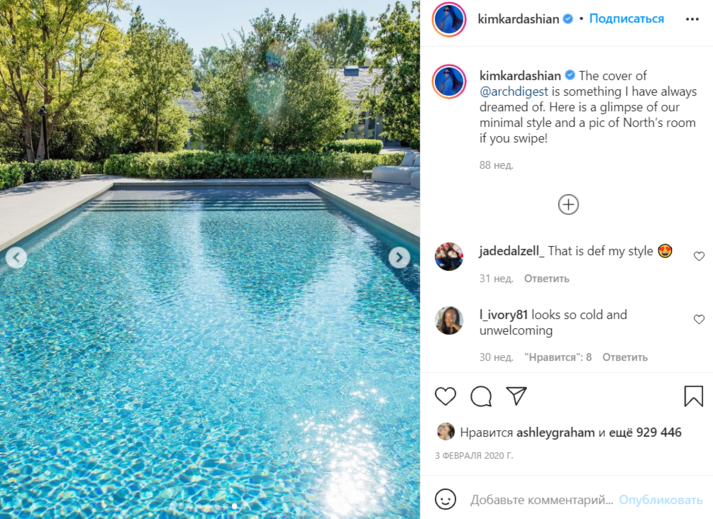Click the comment input field
The width and height of the screenshot is (713, 519).
click(542, 500)
